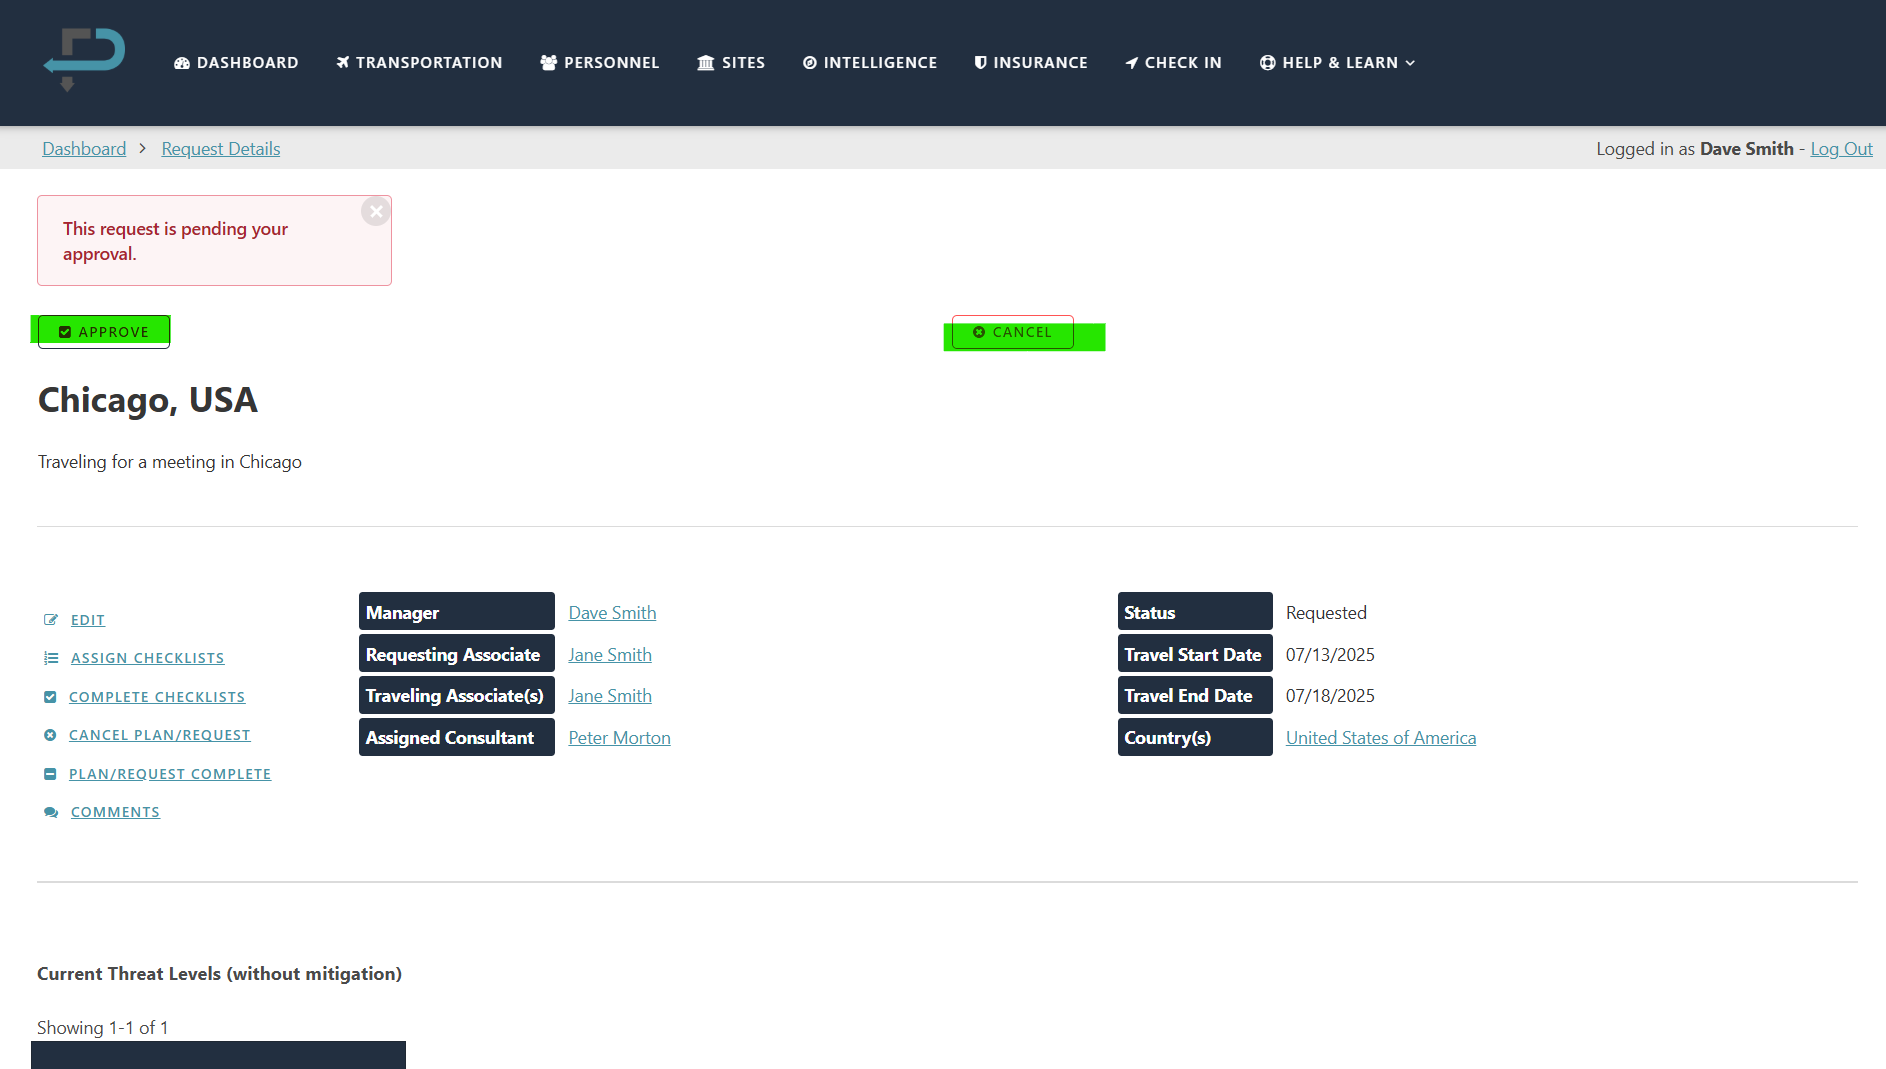Click the Chicago, USA heading
The image size is (1886, 1069).
tap(148, 400)
